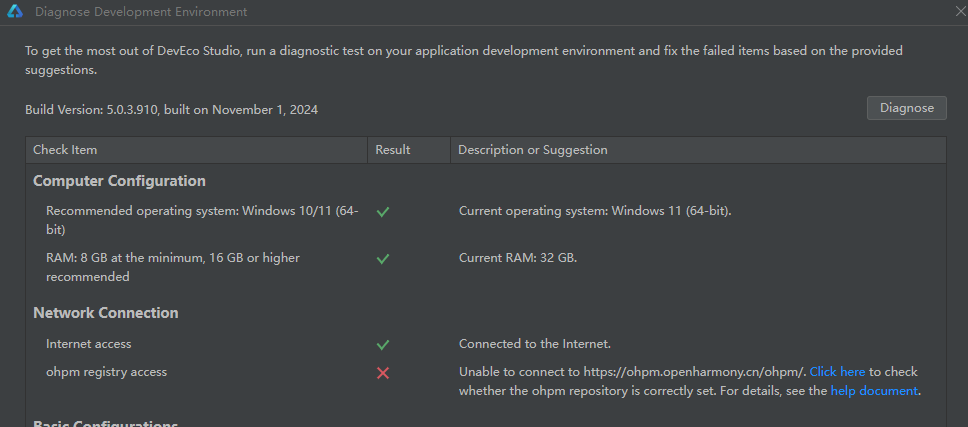This screenshot has width=968, height=427.
Task: Click the green check for operating system
Action: click(x=383, y=212)
